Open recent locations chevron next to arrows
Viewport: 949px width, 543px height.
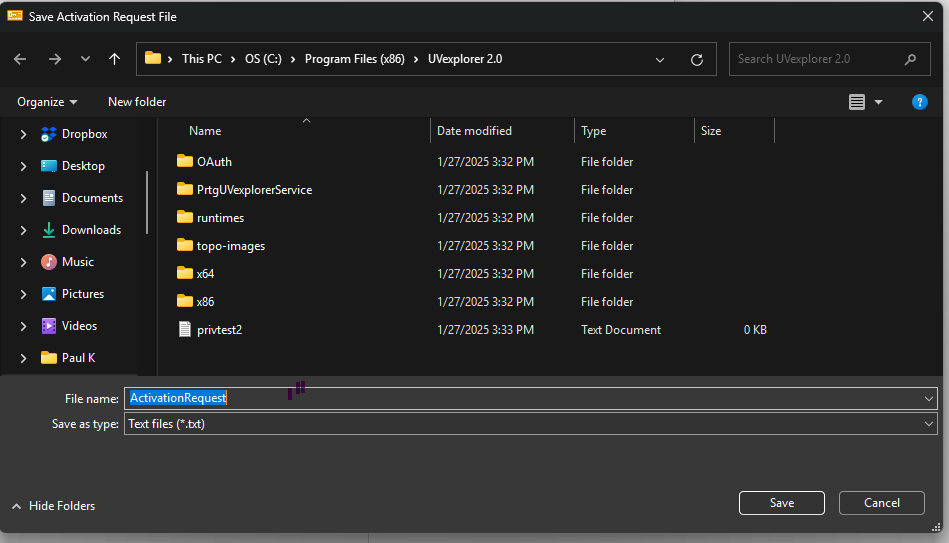coord(85,59)
